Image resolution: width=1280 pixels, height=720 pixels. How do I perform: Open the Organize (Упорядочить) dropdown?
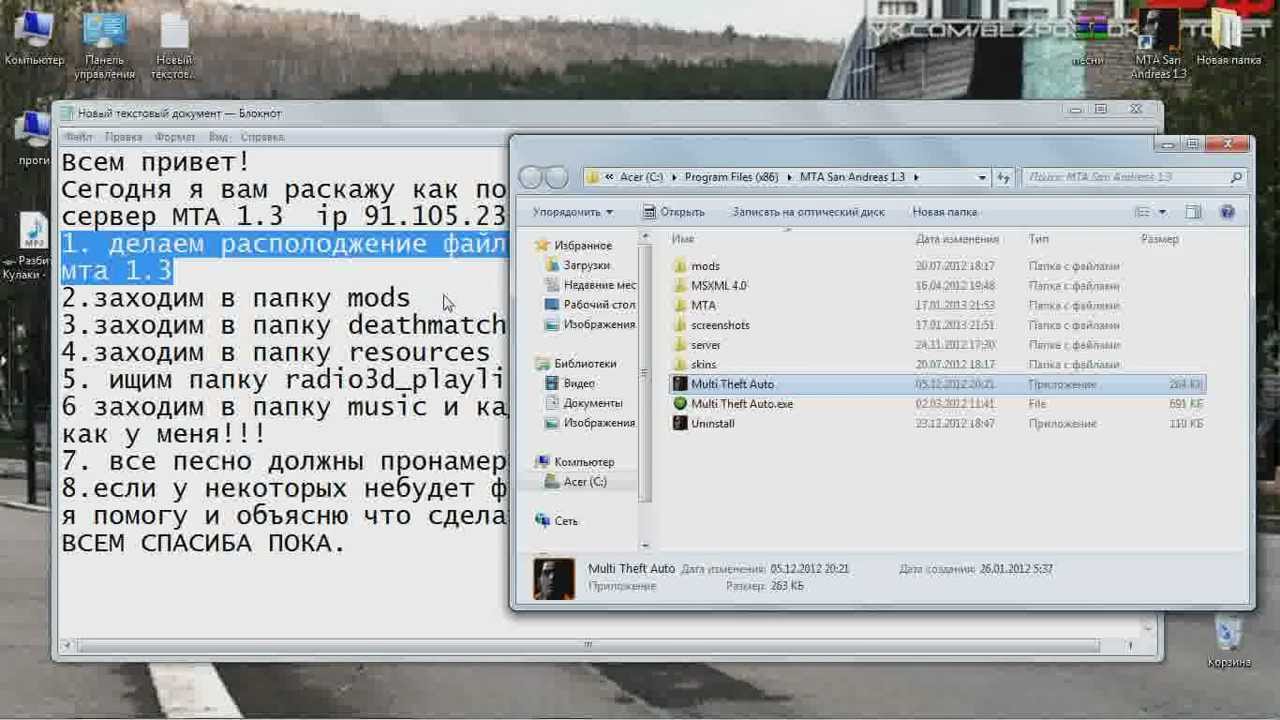pyautogui.click(x=572, y=212)
